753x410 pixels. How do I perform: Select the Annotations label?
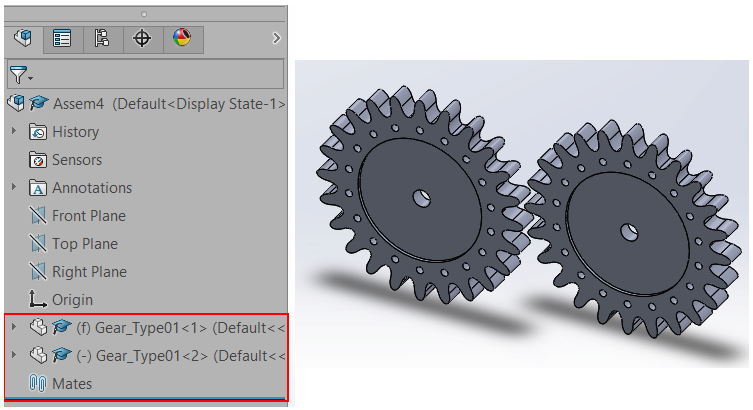[x=92, y=188]
